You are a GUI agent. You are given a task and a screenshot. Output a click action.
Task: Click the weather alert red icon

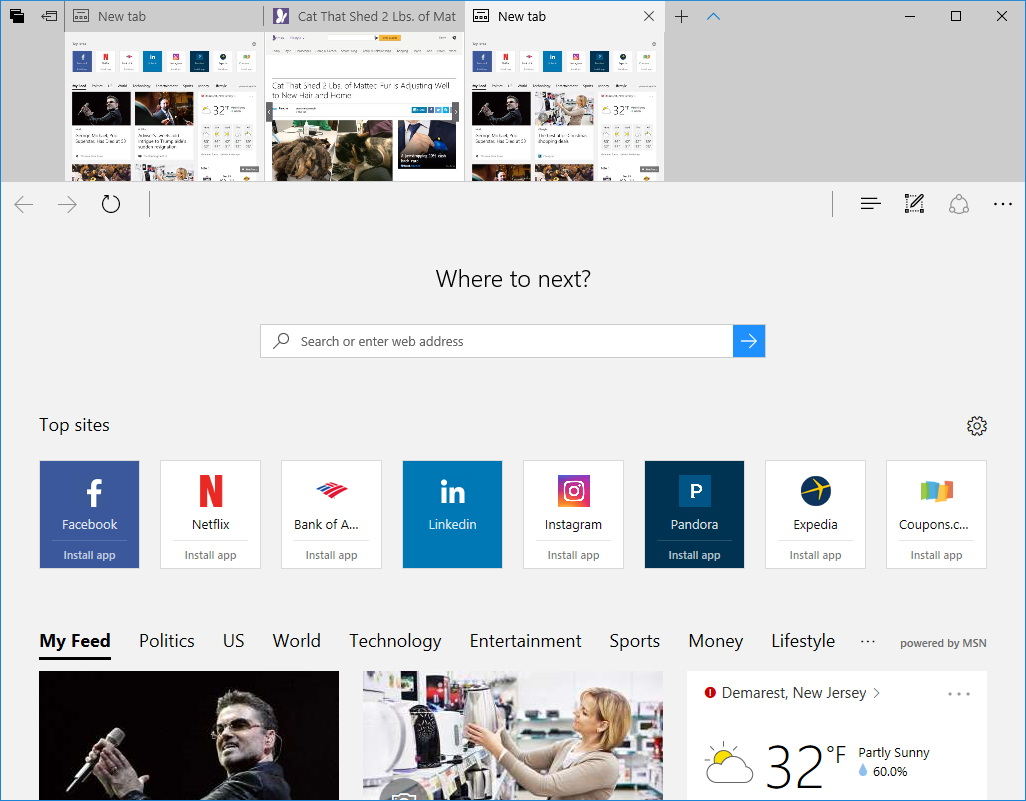[x=710, y=692]
